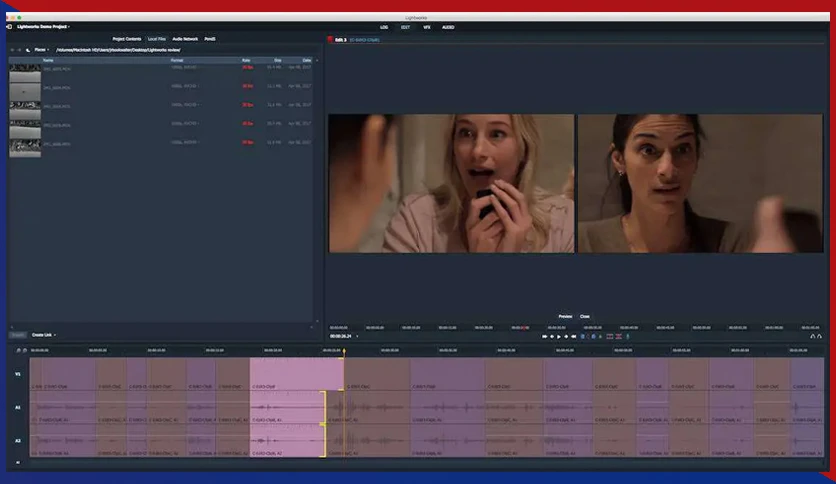Open the Audio Network tab
The width and height of the screenshot is (836, 484).
pos(185,39)
